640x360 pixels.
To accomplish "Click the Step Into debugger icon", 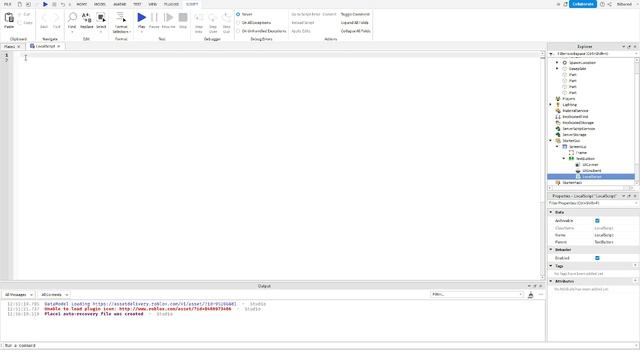I will [x=199, y=18].
